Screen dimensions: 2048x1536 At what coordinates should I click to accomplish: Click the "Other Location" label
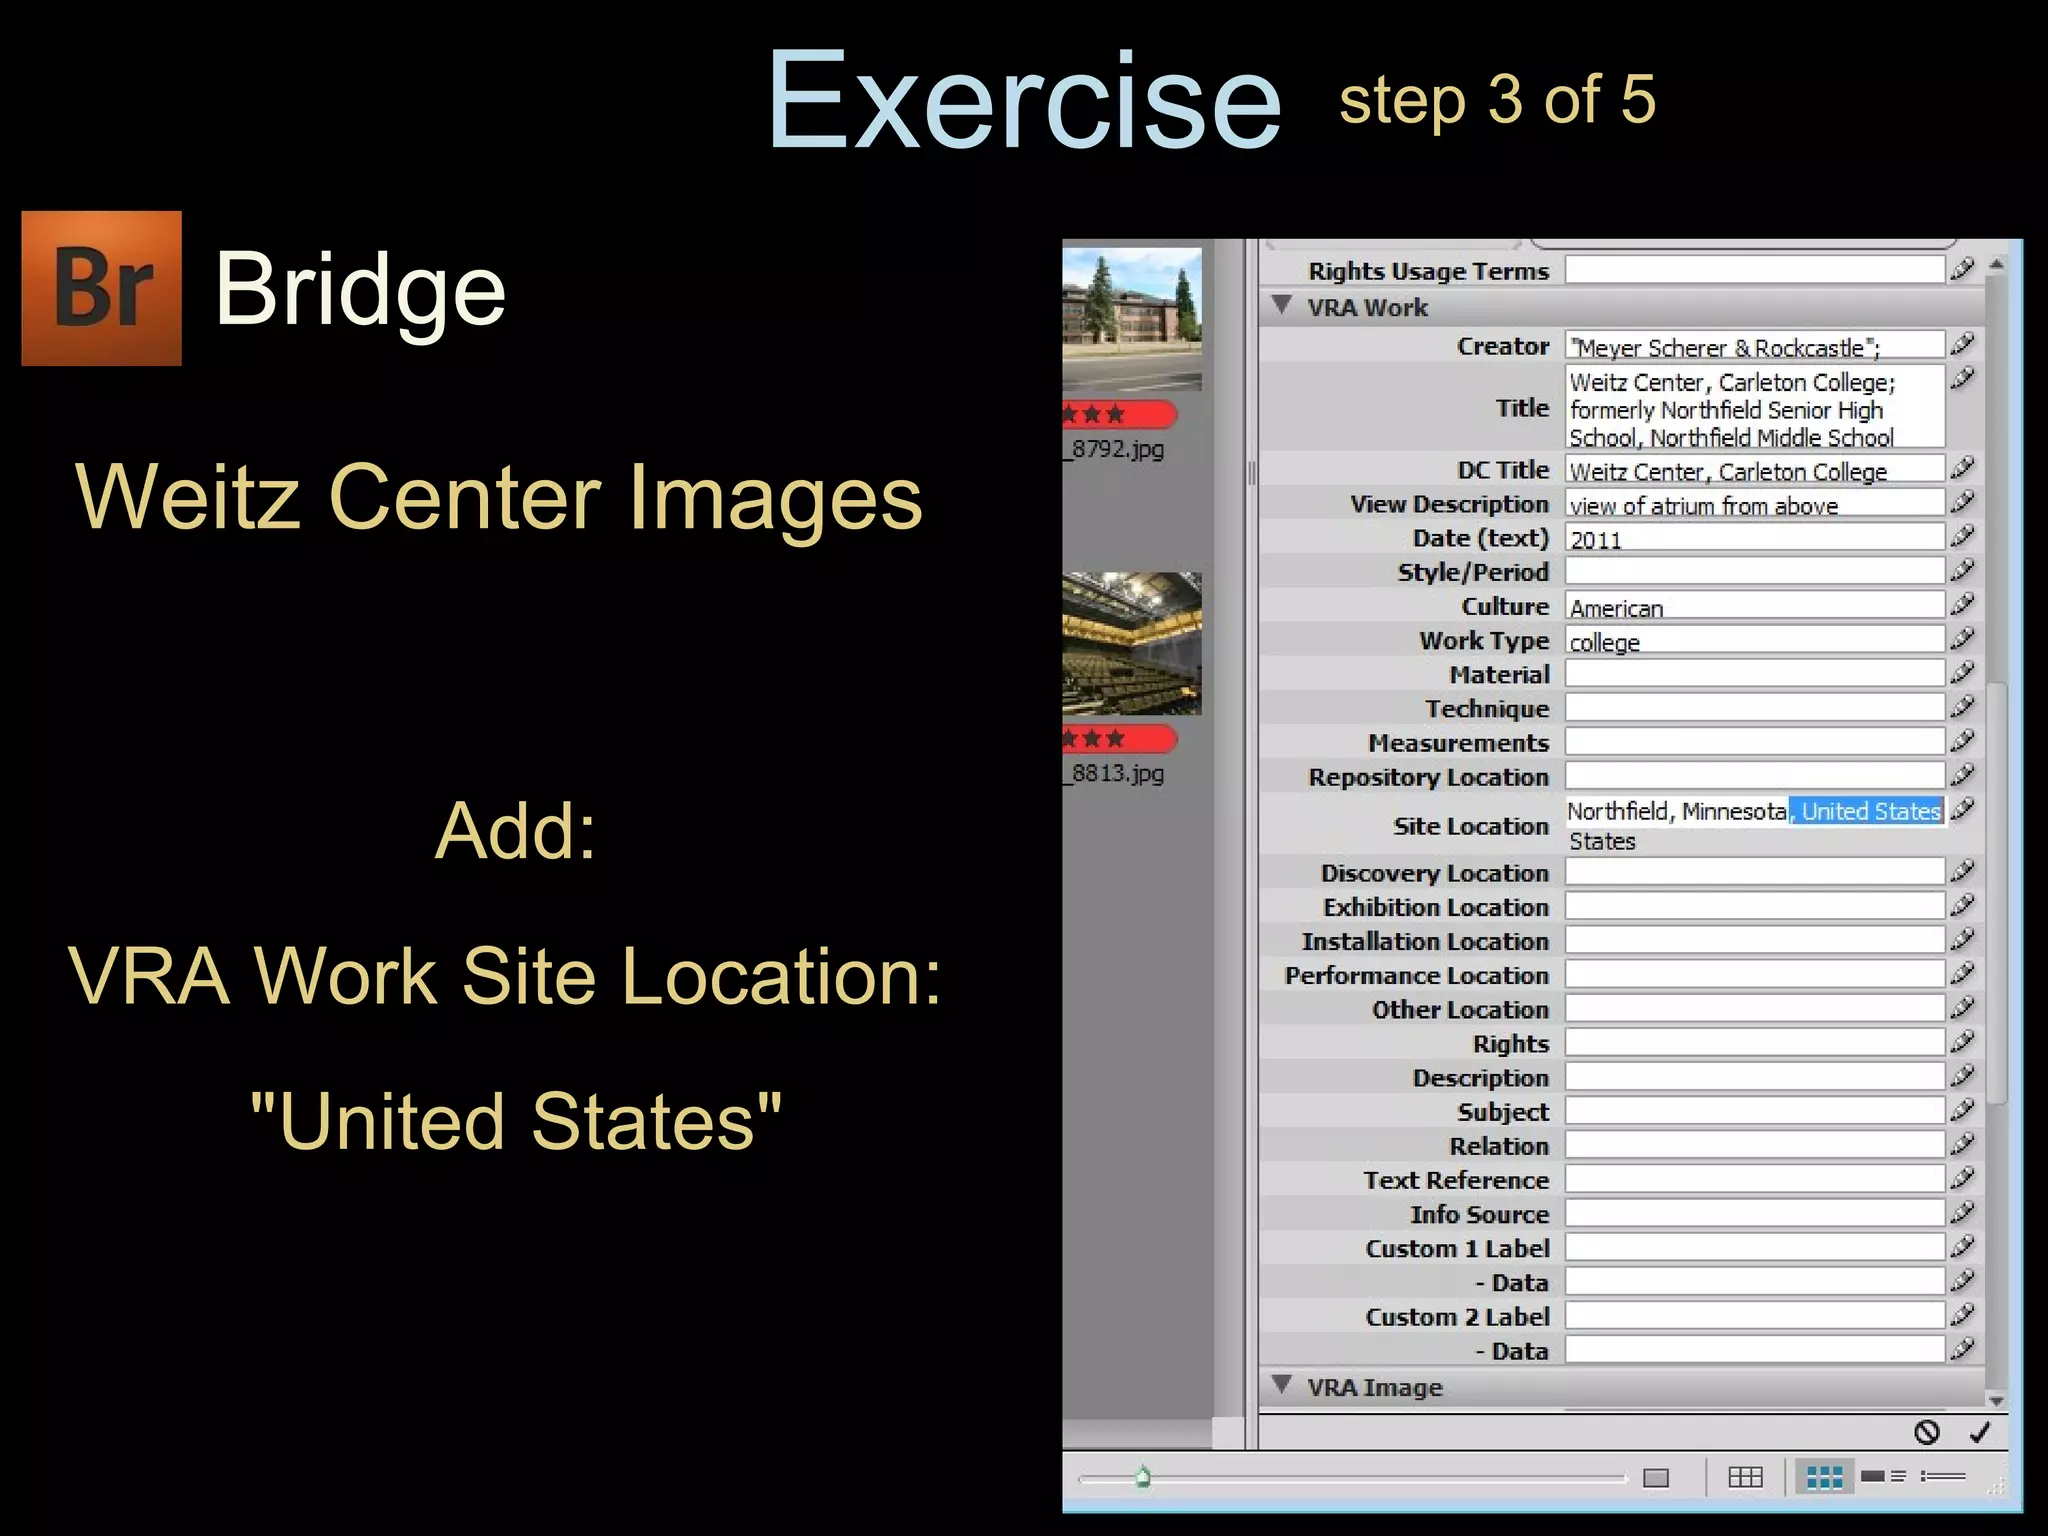click(x=1460, y=1009)
